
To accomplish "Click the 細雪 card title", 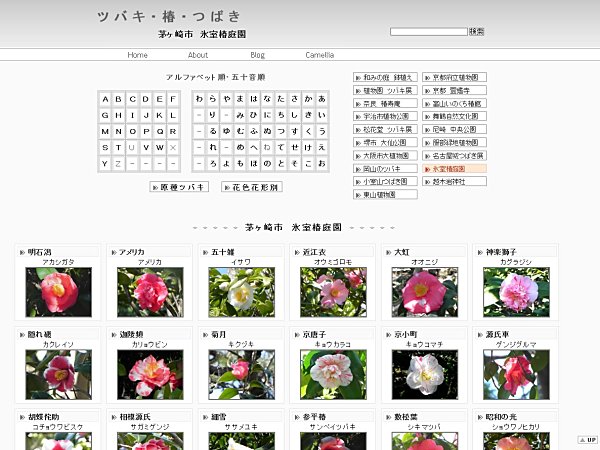I will (219, 417).
